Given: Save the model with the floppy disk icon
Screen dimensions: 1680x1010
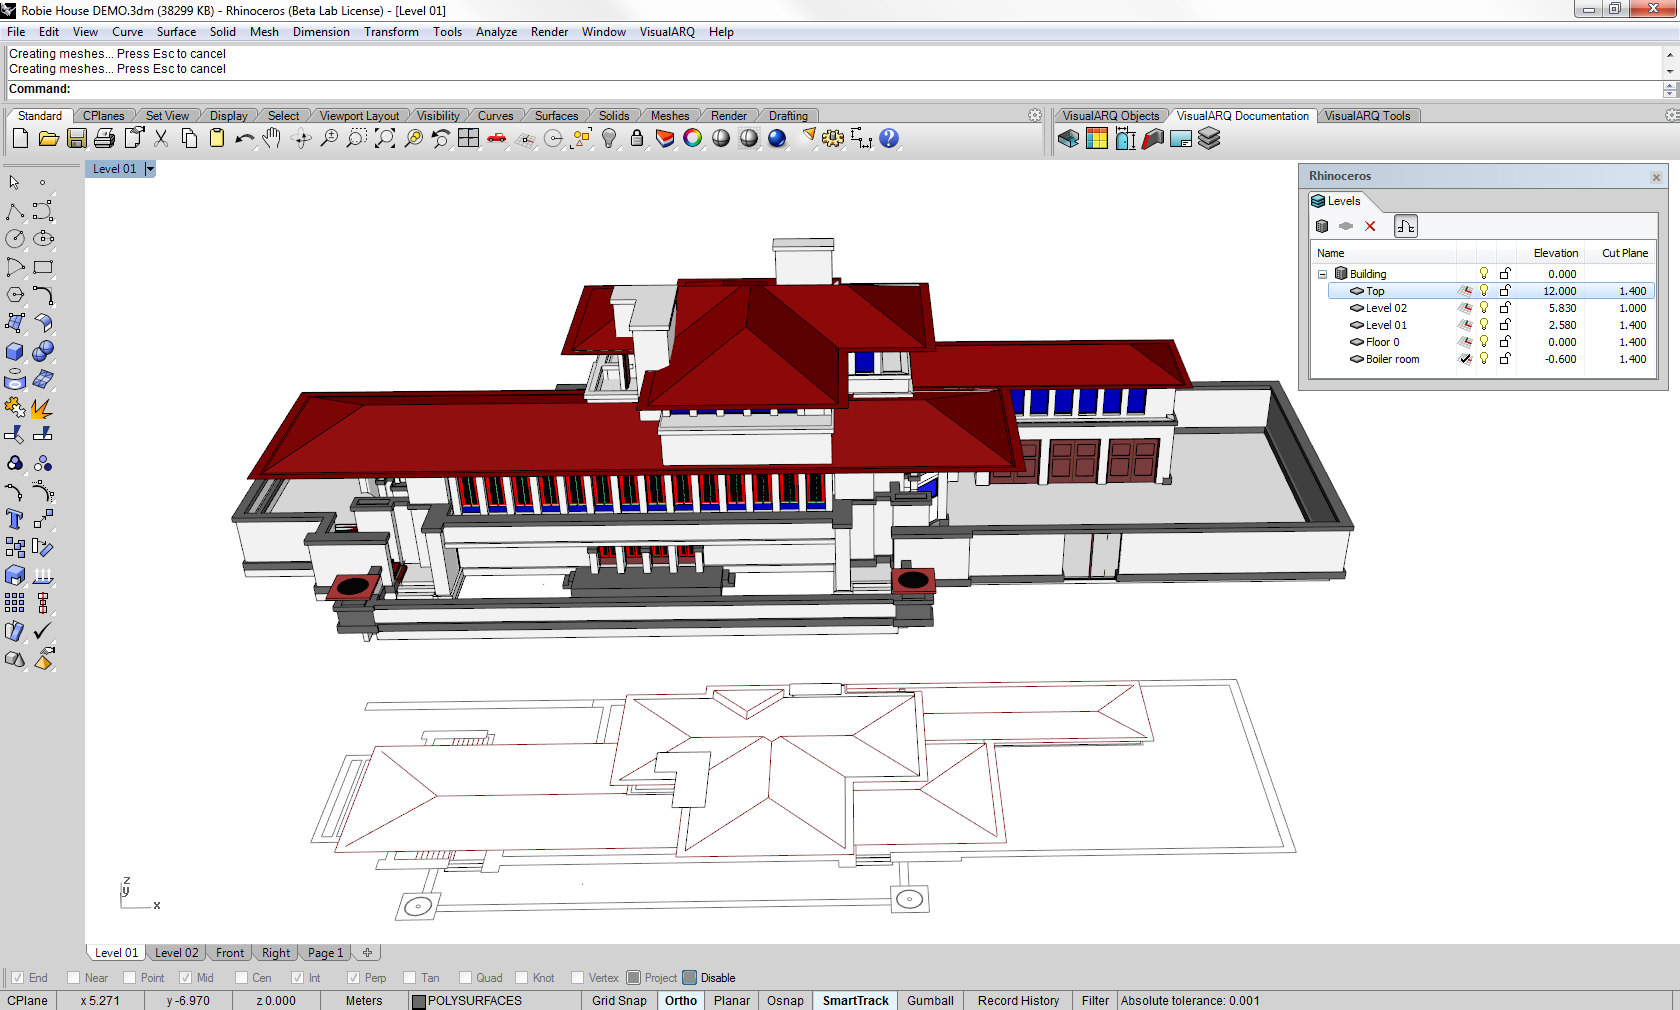Looking at the screenshot, I should coord(76,139).
